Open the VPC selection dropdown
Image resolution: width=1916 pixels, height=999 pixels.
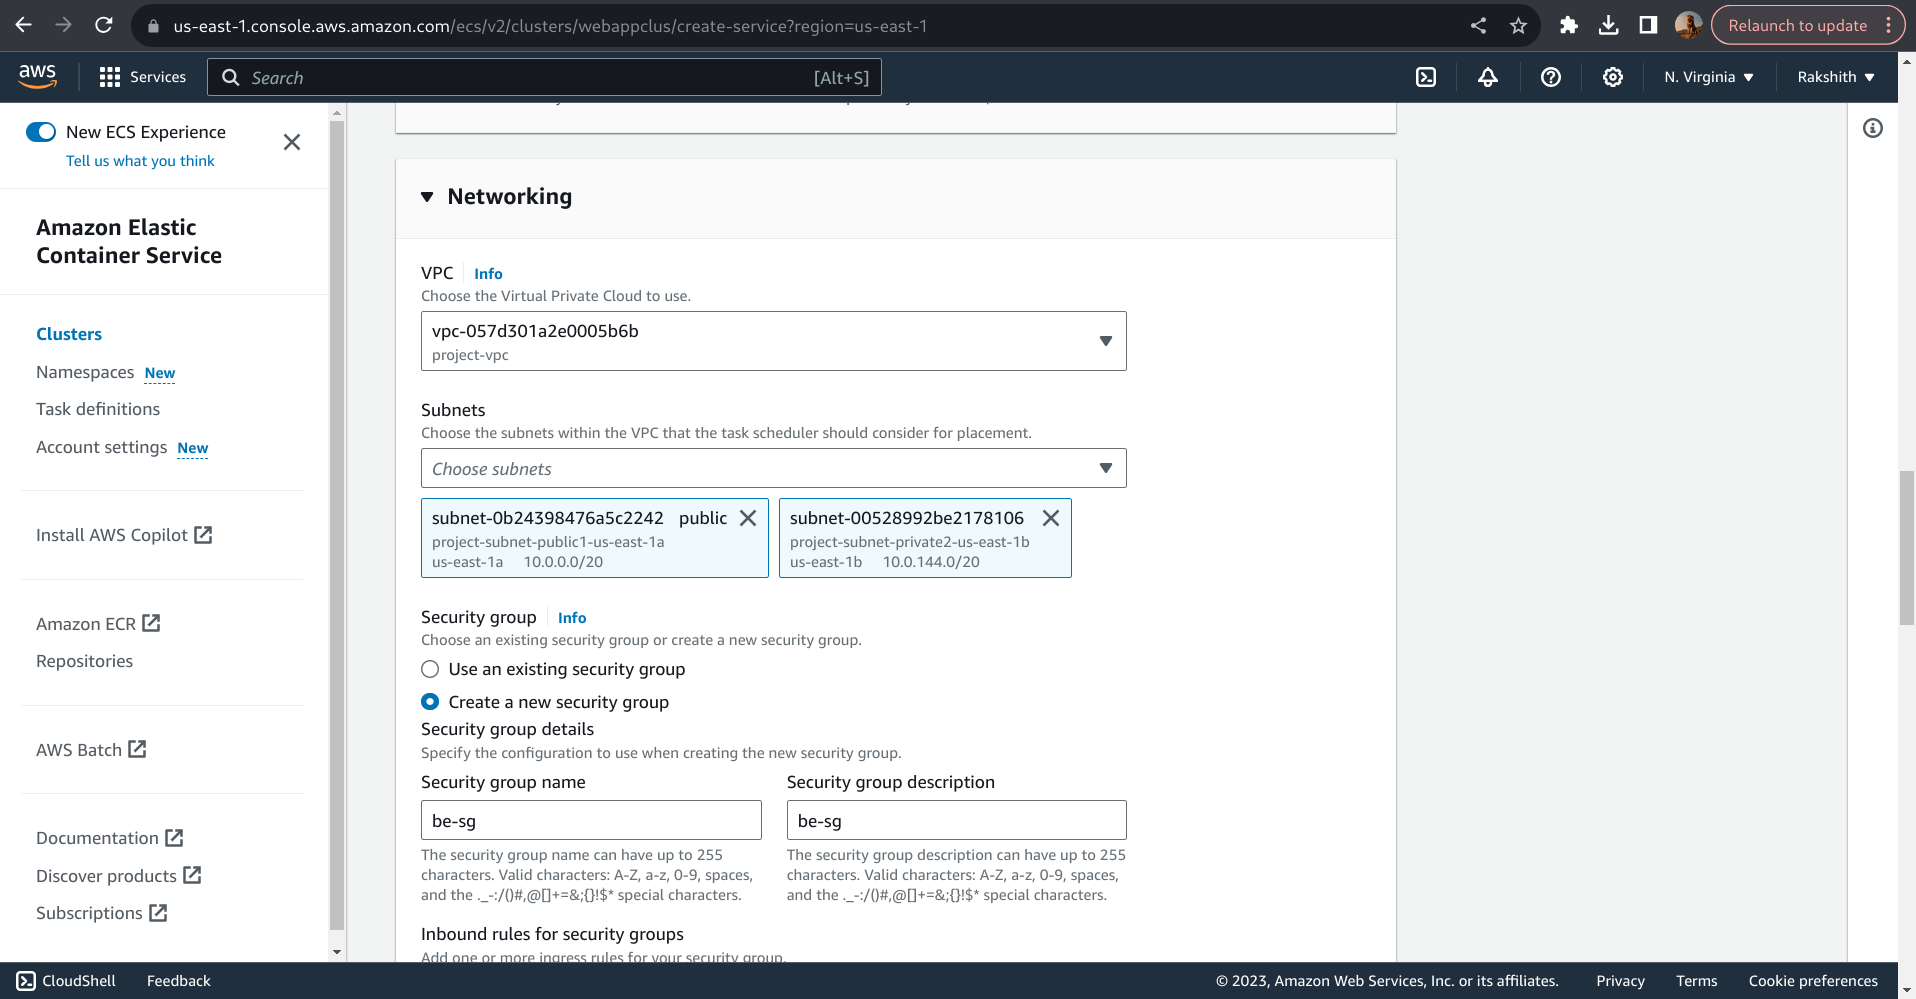pos(773,341)
